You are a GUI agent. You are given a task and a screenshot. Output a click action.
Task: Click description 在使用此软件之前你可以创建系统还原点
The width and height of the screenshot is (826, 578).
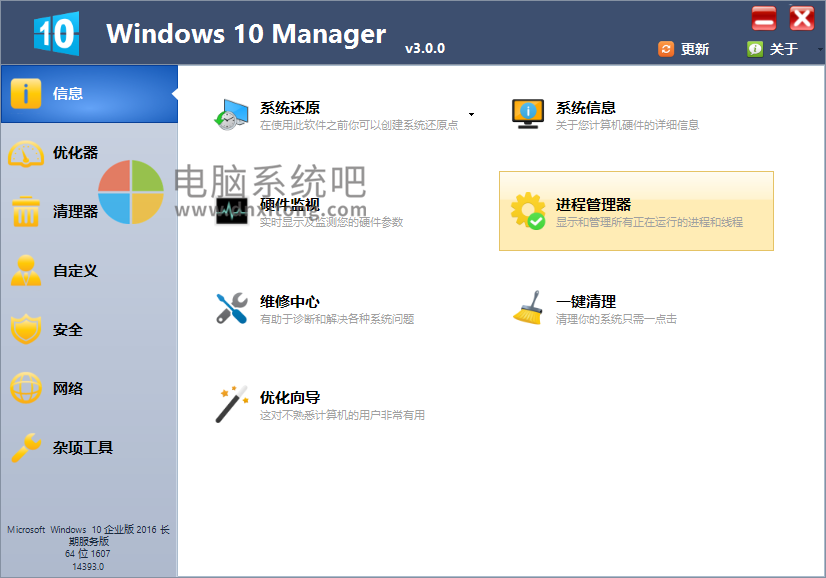coord(359,125)
